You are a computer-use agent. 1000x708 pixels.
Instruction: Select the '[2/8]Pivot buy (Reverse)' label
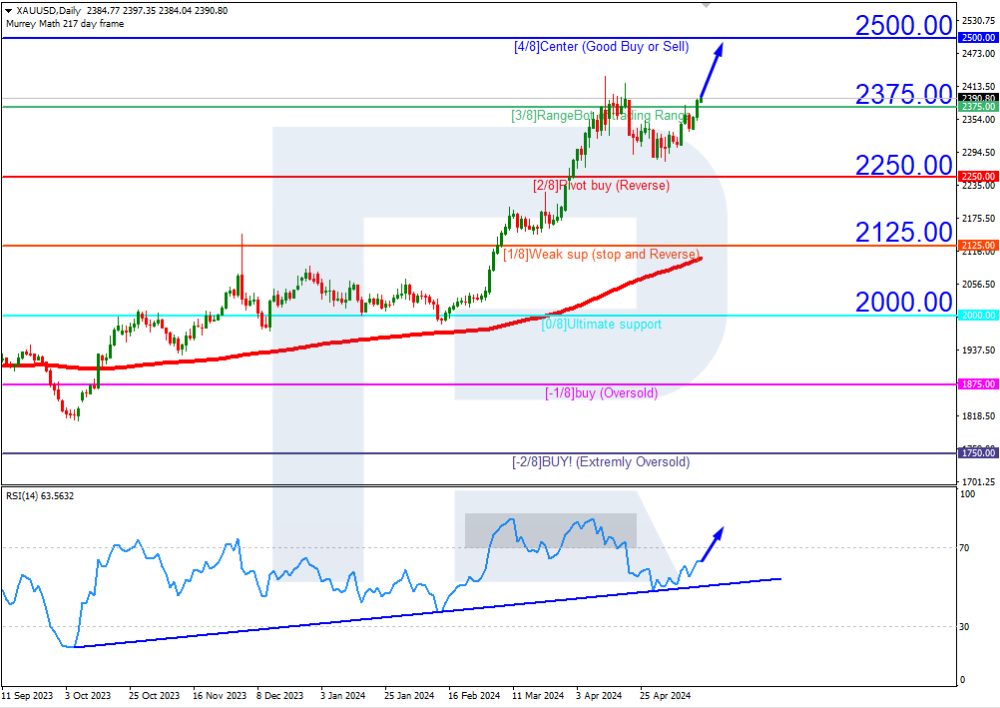[x=601, y=185]
